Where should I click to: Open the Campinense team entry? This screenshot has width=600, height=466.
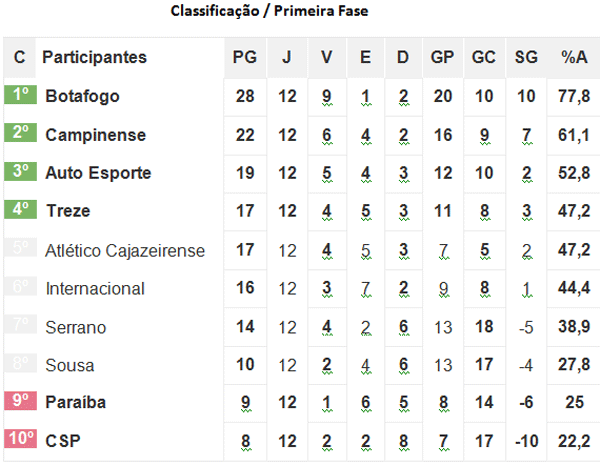(x=95, y=134)
